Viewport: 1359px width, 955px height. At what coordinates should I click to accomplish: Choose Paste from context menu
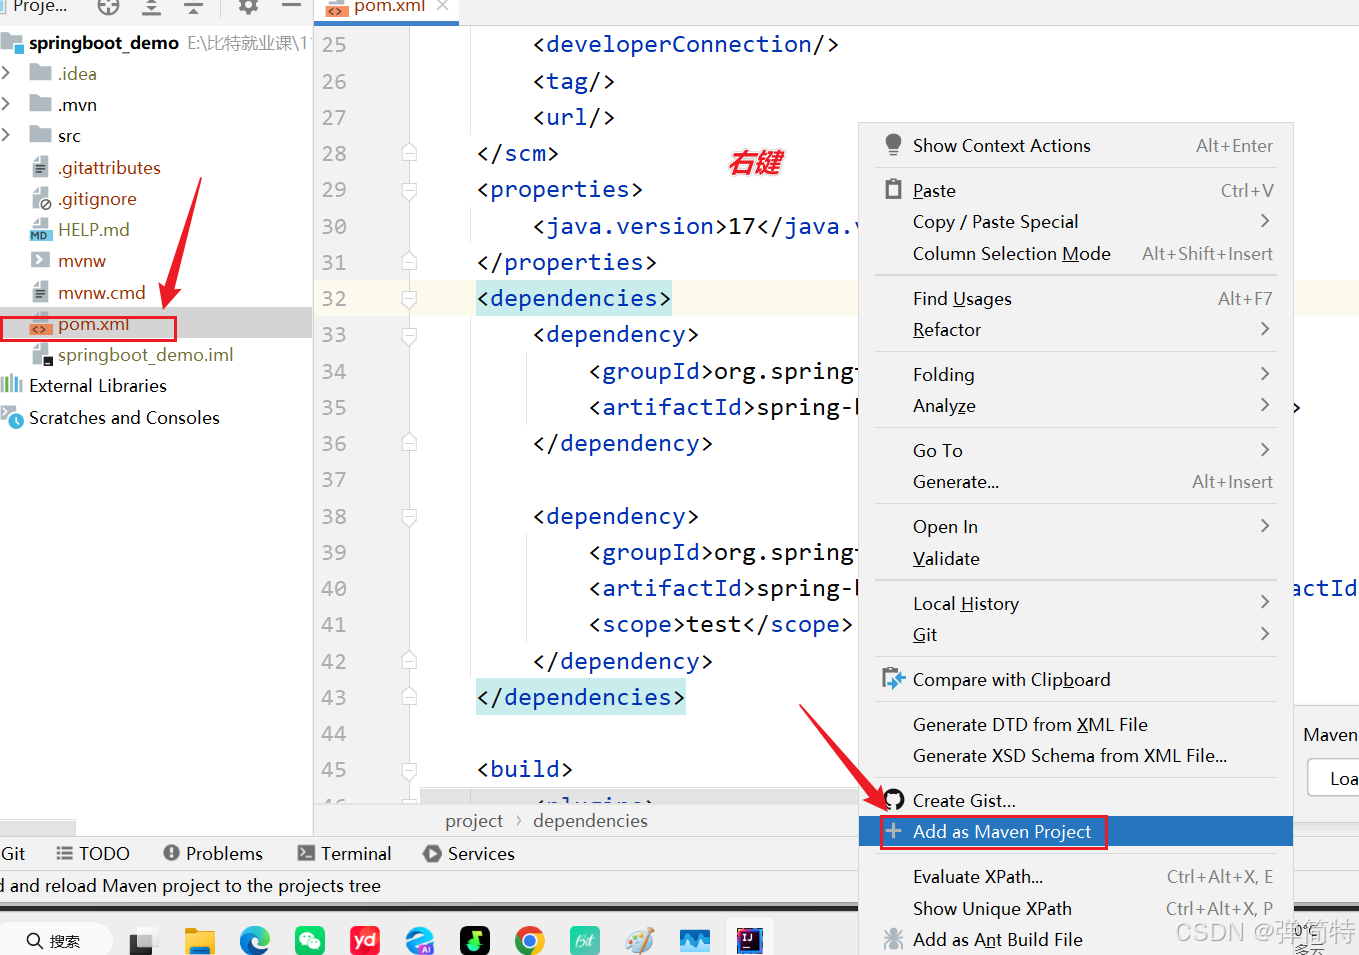point(1076,190)
